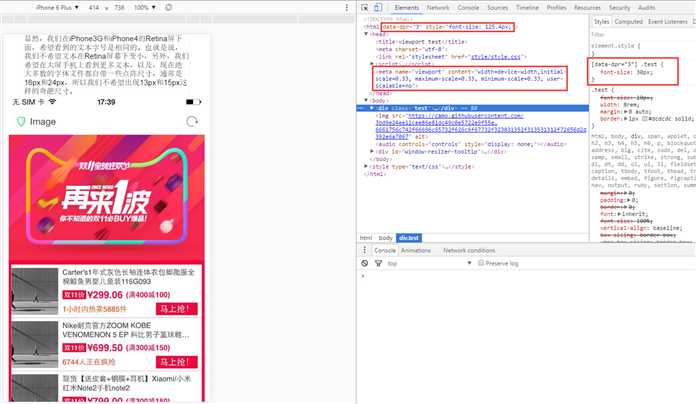Click the first product 马上抢 button
The width and height of the screenshot is (696, 404).
177,309
